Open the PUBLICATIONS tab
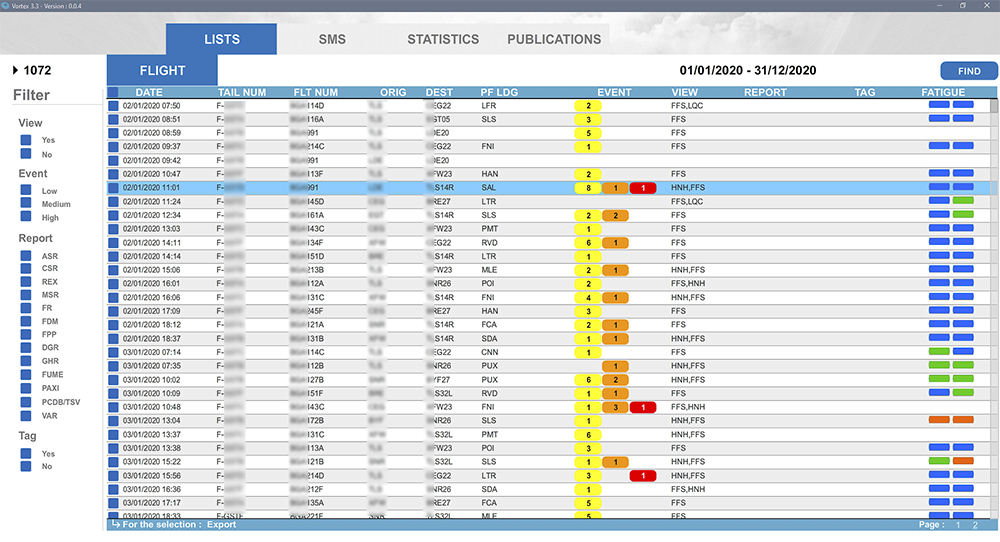 (x=554, y=40)
